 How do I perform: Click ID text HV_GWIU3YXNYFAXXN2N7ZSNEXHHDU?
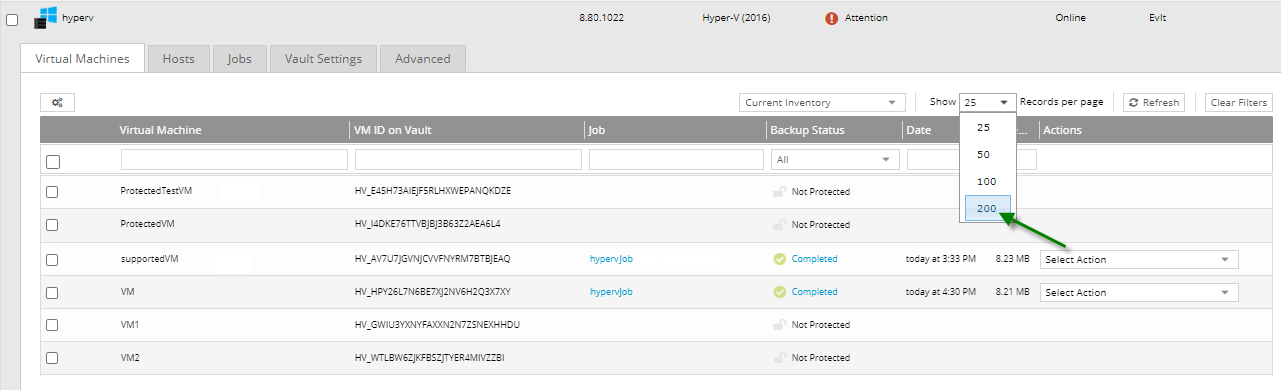(x=437, y=324)
